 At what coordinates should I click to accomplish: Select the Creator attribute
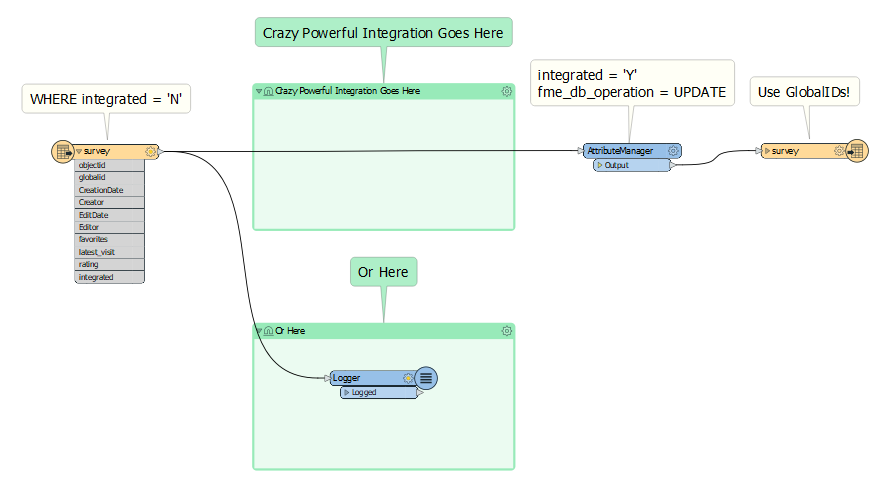click(x=109, y=203)
